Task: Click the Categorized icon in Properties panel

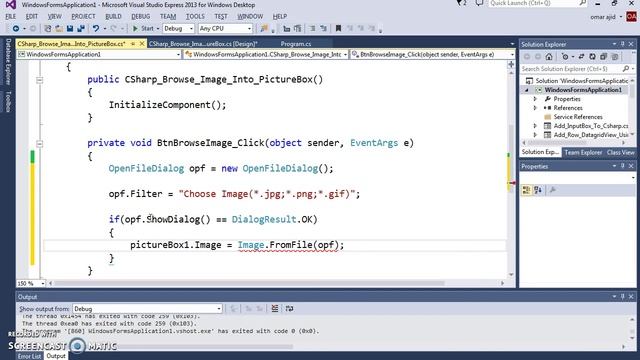Action: (527, 190)
